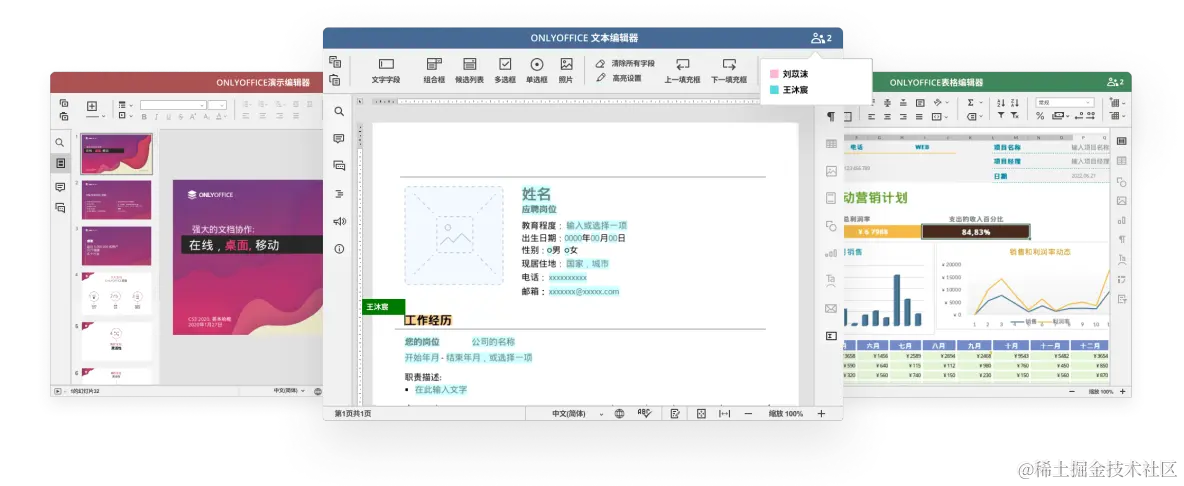This screenshot has height=486, width=1184.
Task: Open font size combo box in presentation editor
Action: 217,105
